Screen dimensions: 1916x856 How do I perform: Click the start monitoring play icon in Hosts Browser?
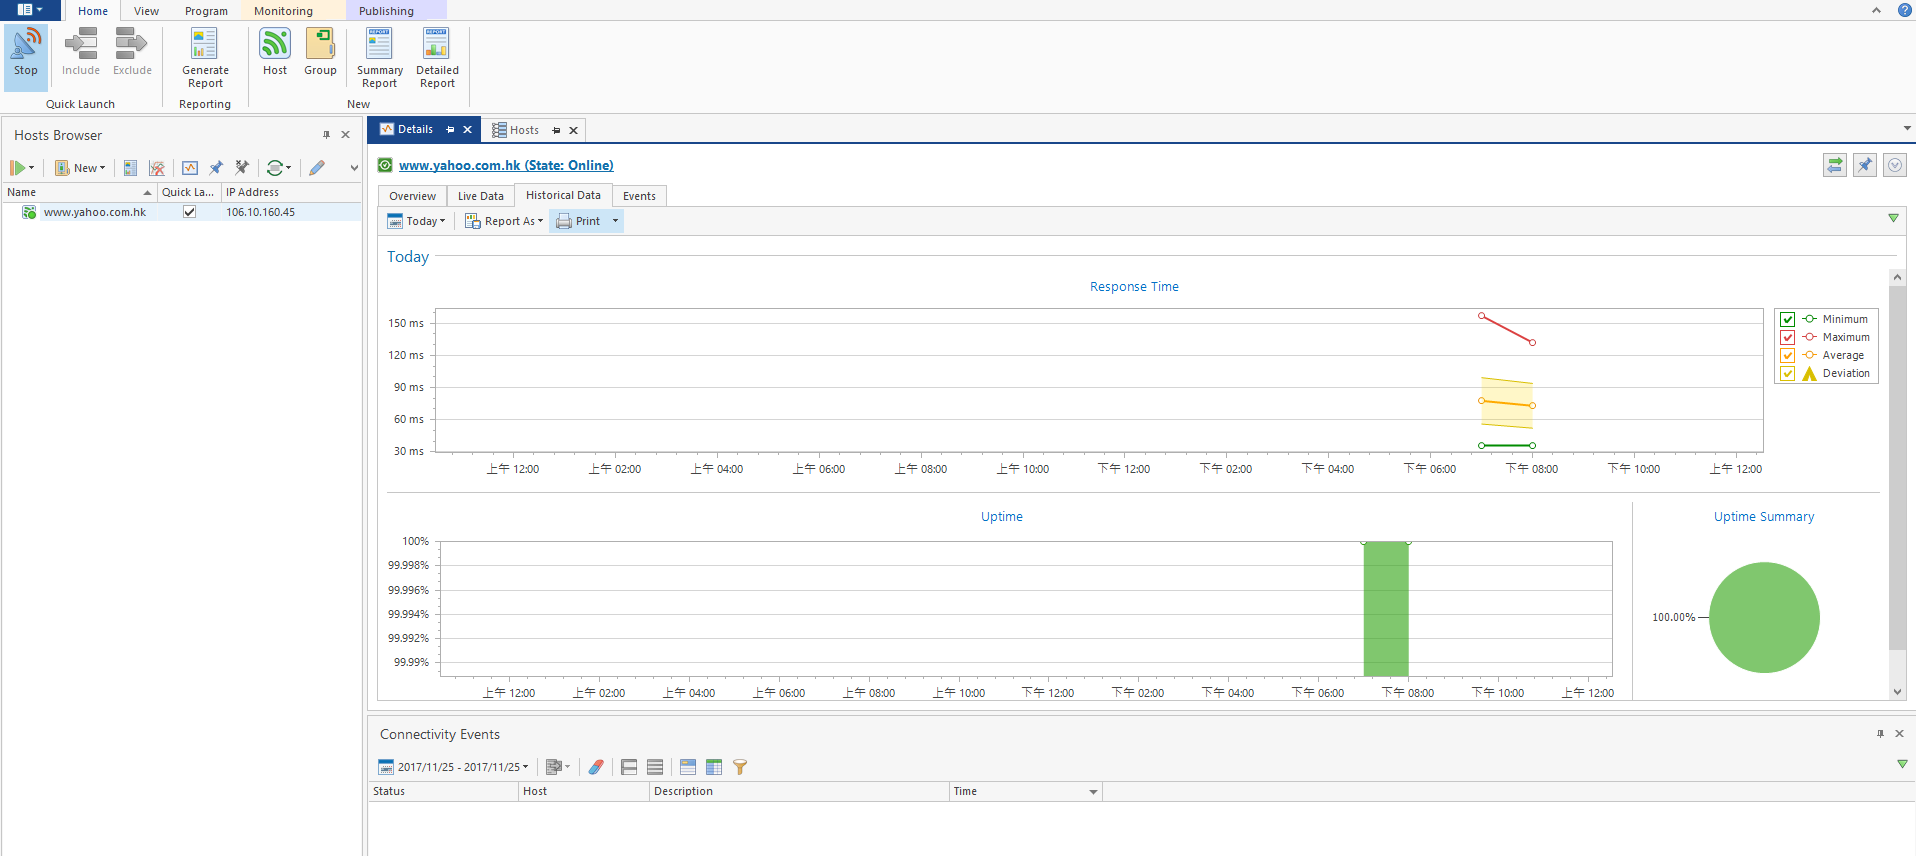(18, 168)
